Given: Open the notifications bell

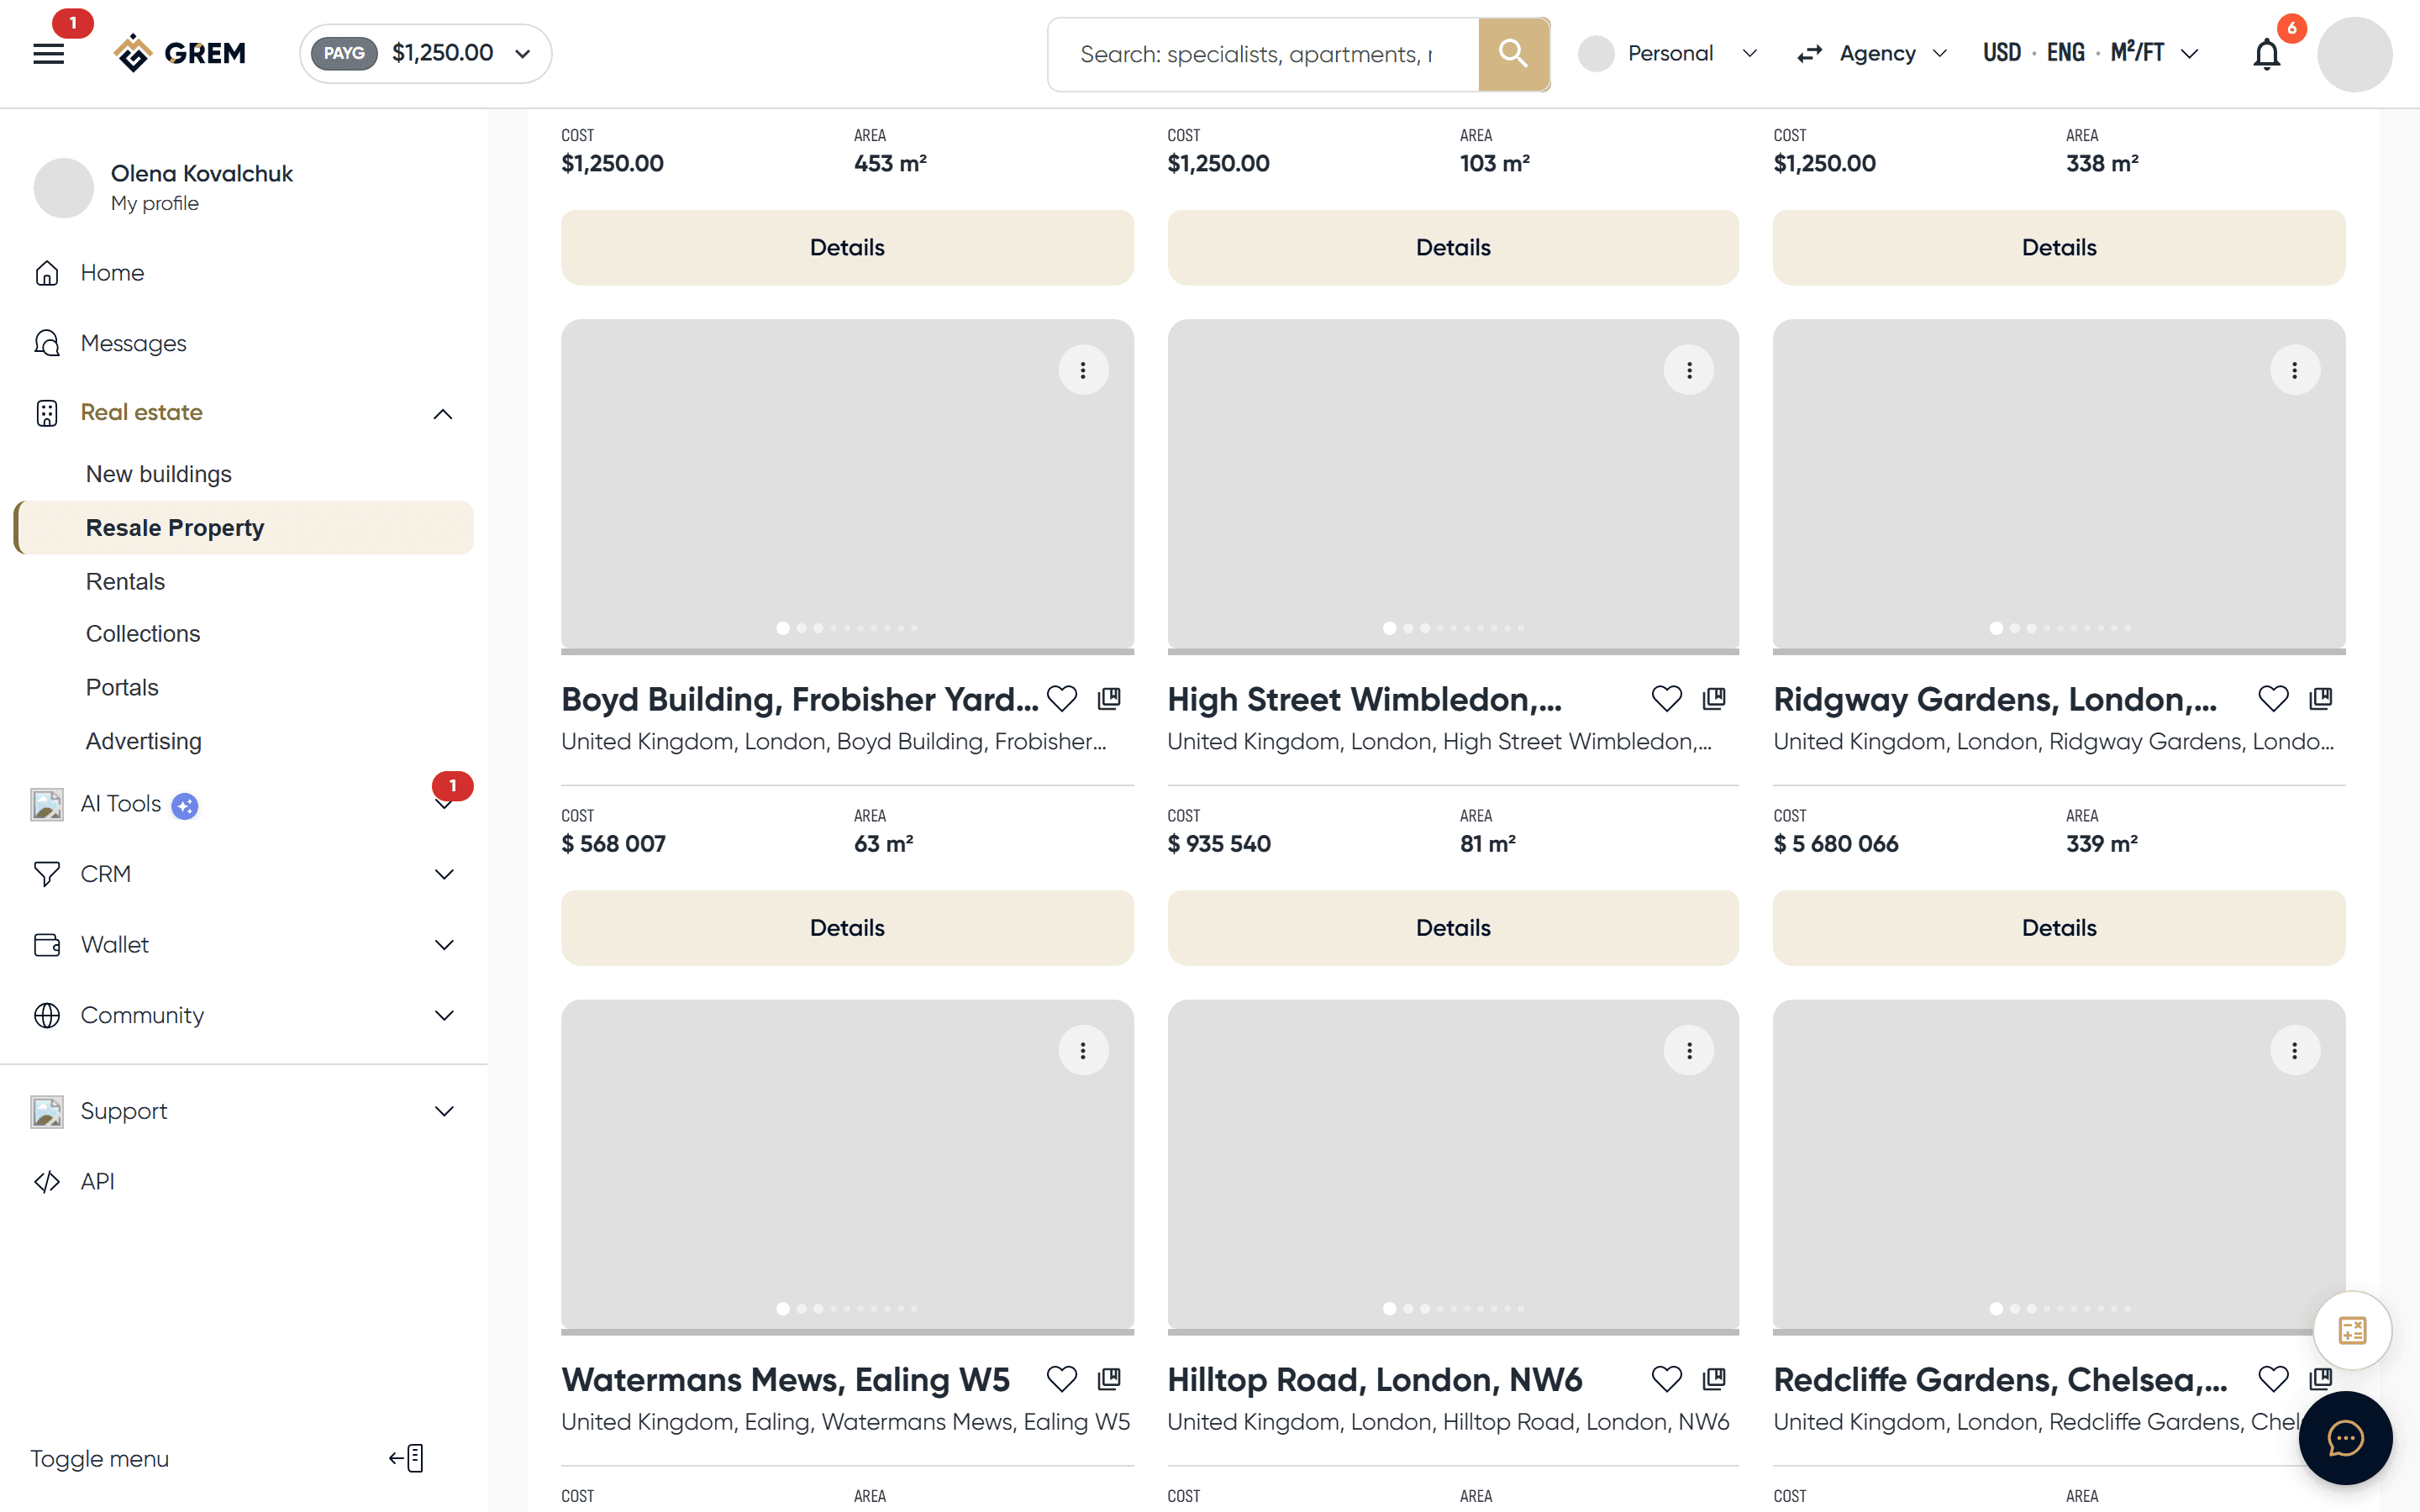Looking at the screenshot, I should pos(2266,54).
